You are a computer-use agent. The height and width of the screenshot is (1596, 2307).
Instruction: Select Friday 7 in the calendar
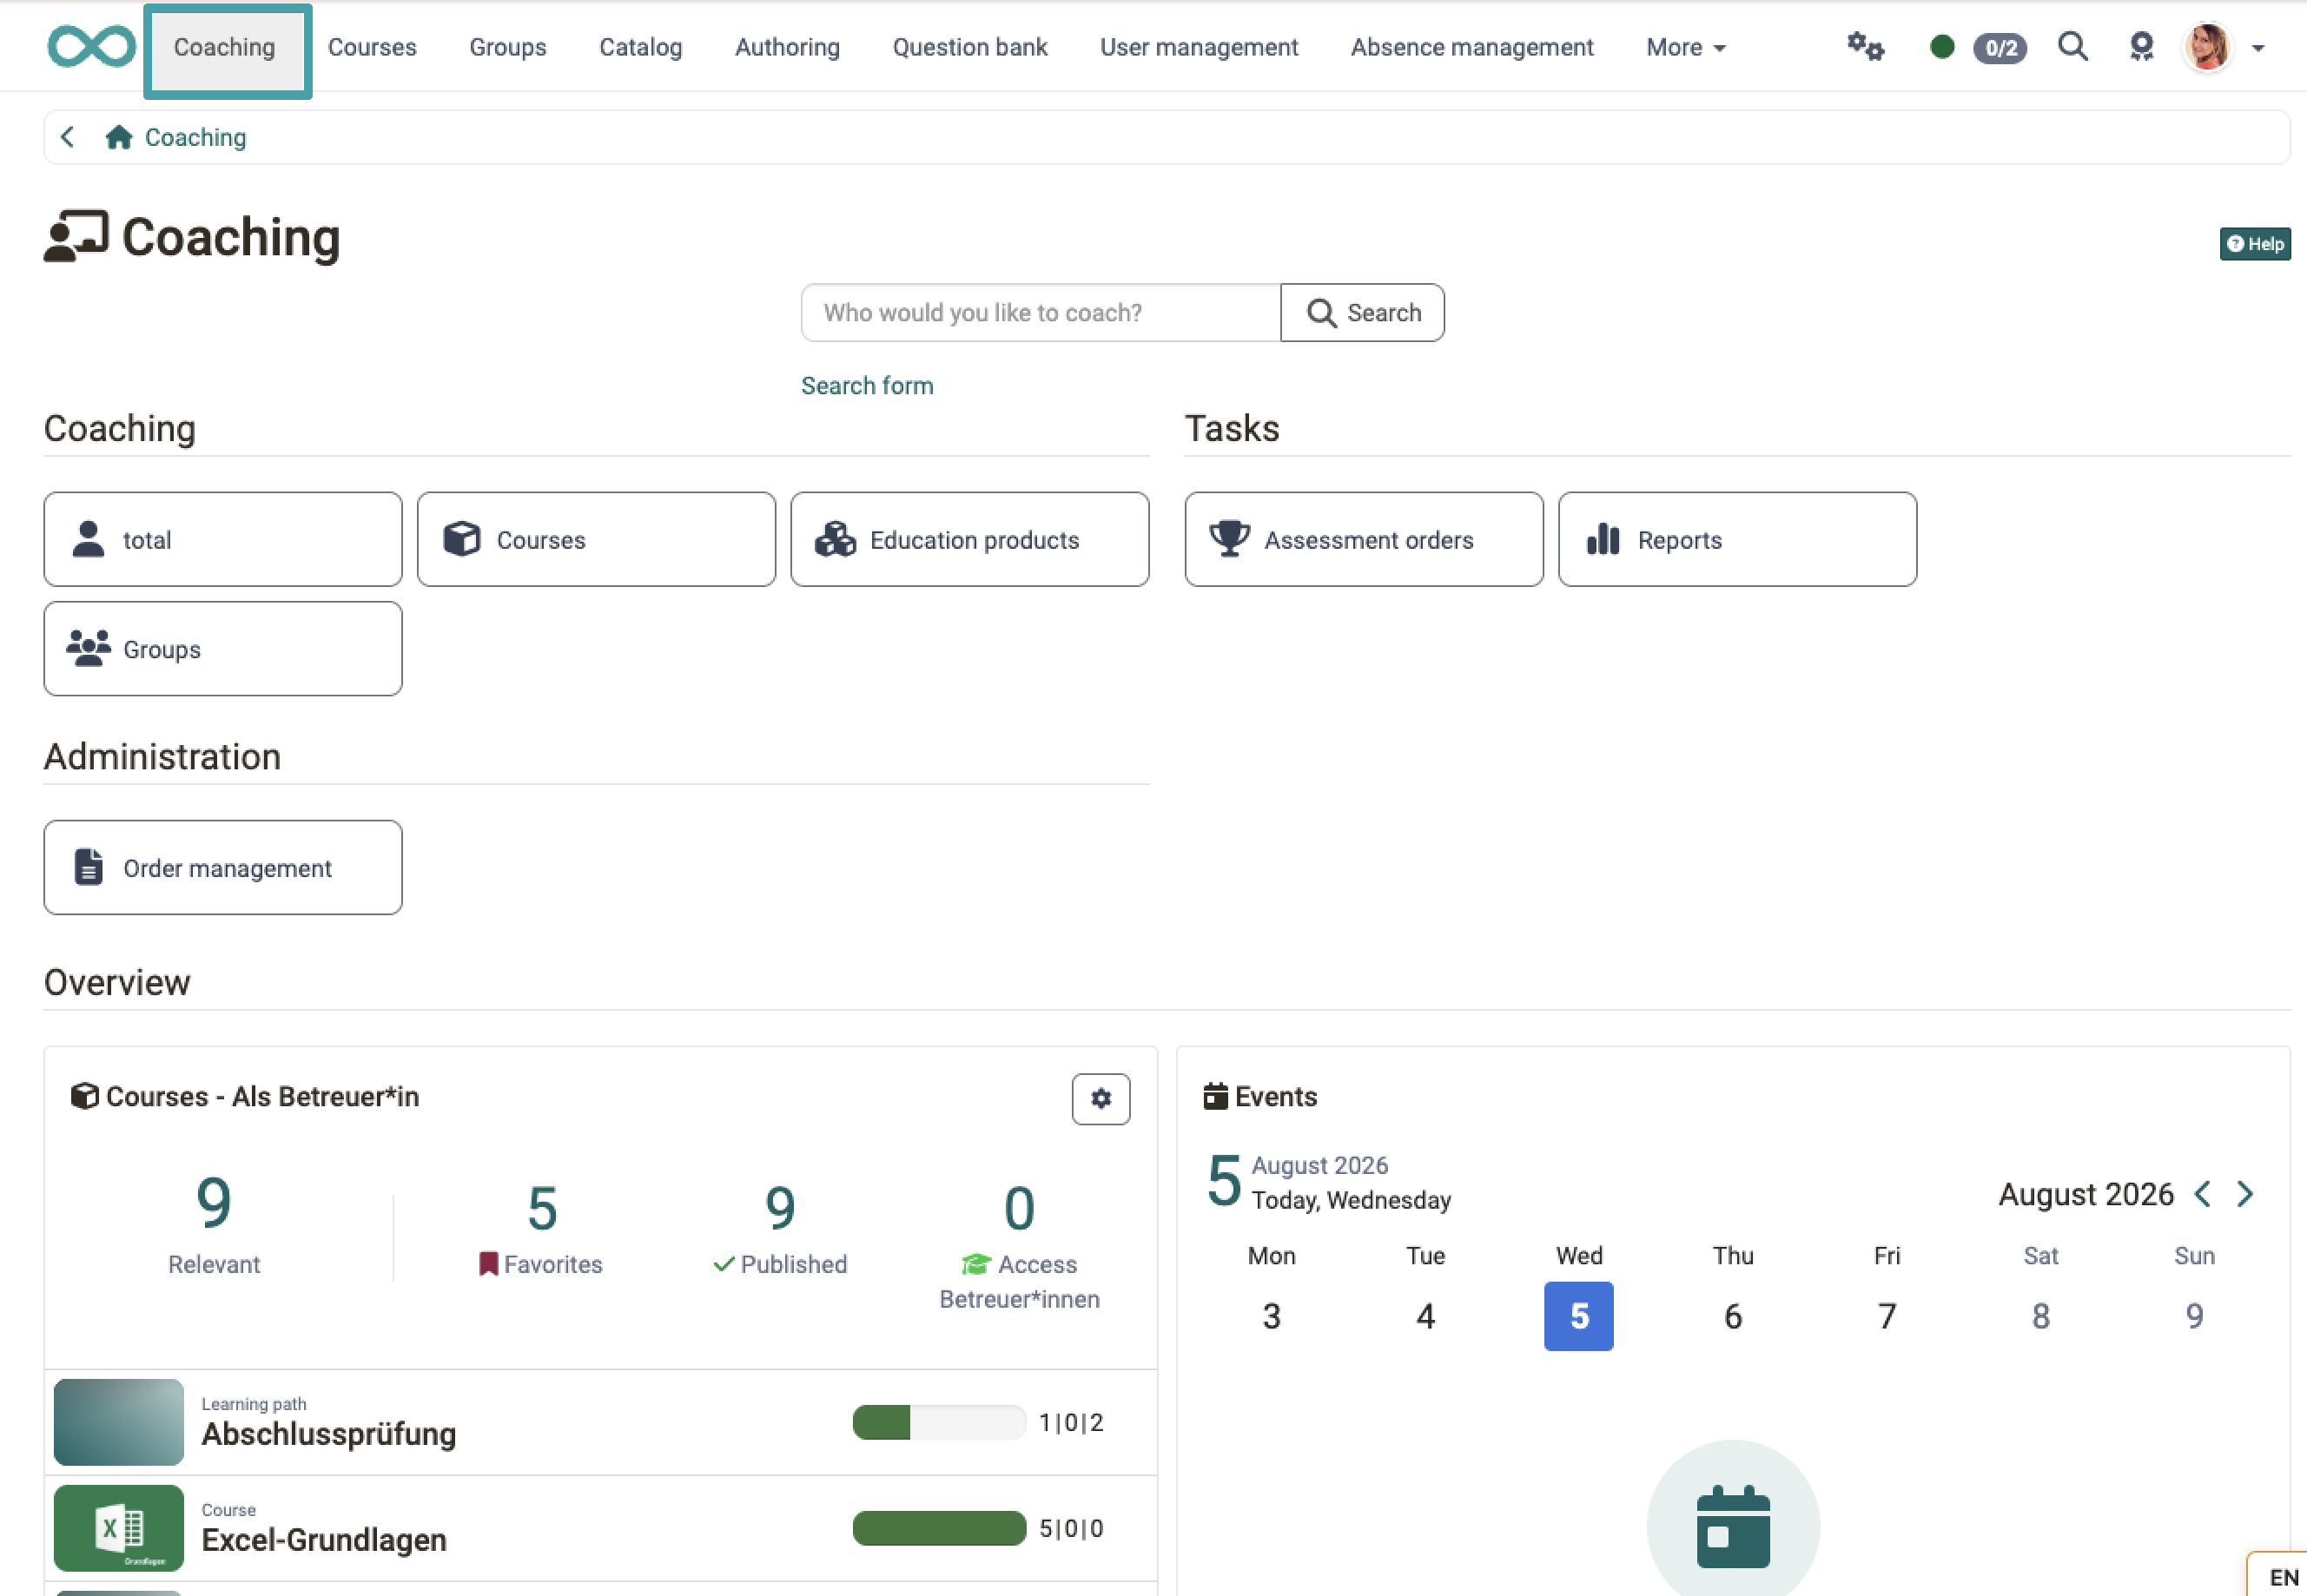(x=1887, y=1316)
